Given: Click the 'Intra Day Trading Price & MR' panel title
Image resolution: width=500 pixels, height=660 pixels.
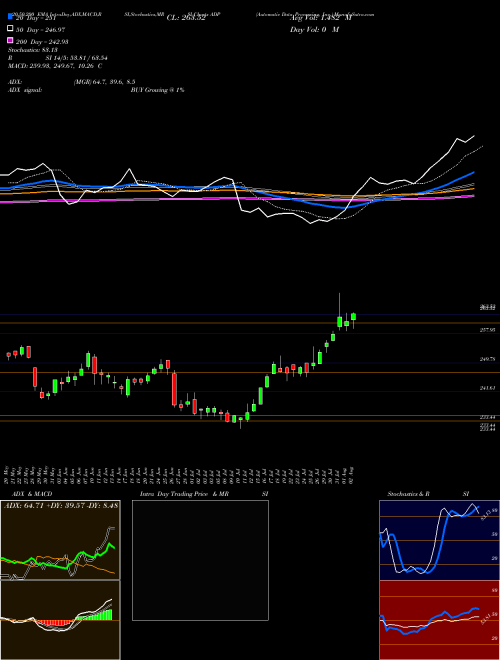Looking at the screenshot, I should coord(184,494).
